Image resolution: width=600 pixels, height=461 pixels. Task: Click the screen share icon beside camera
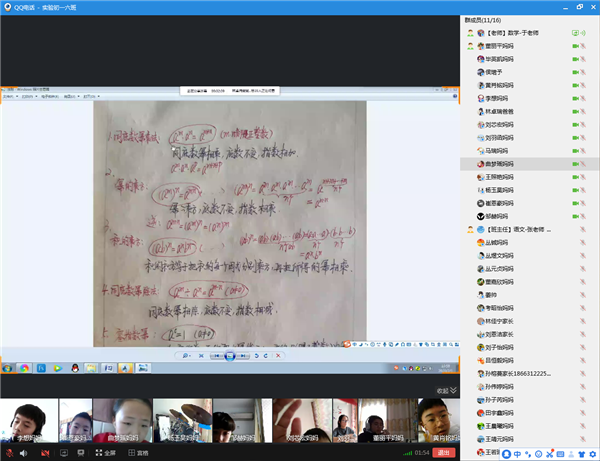point(65,453)
